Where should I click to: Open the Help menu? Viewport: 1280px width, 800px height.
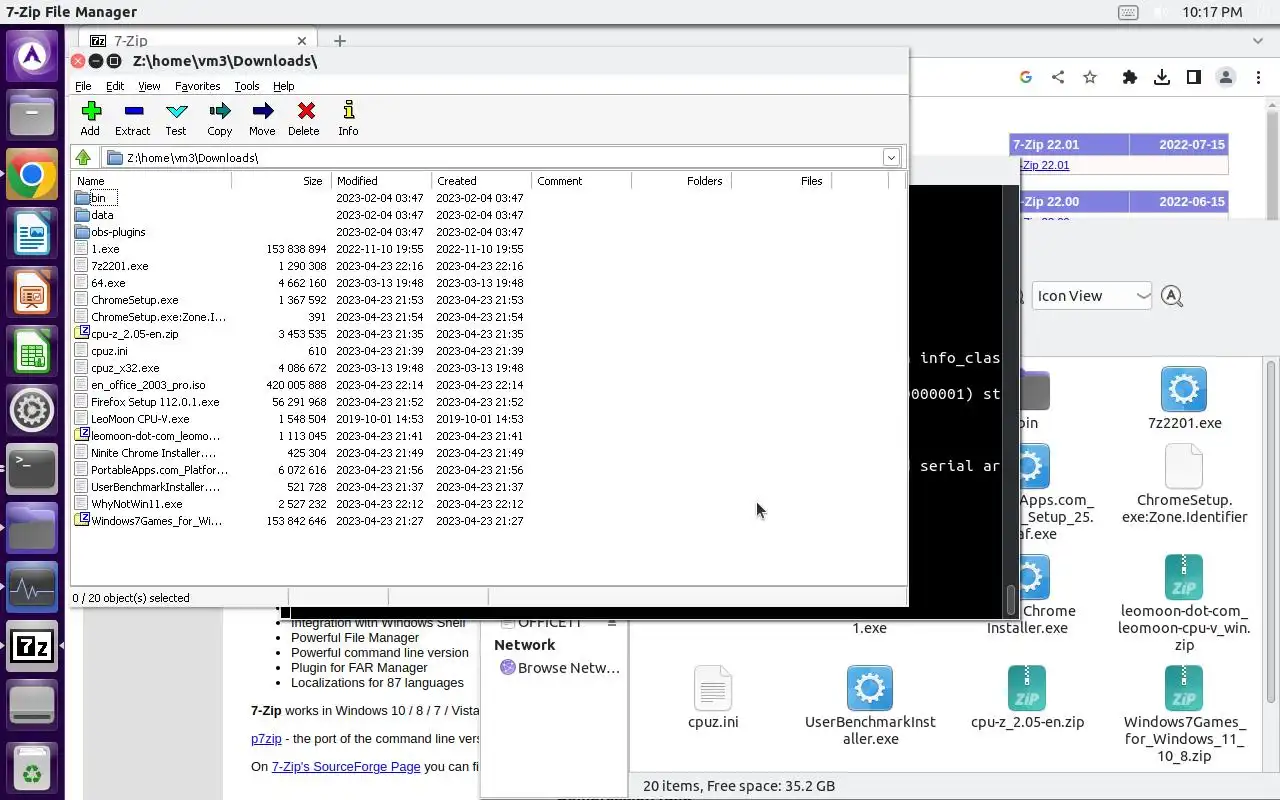point(284,86)
